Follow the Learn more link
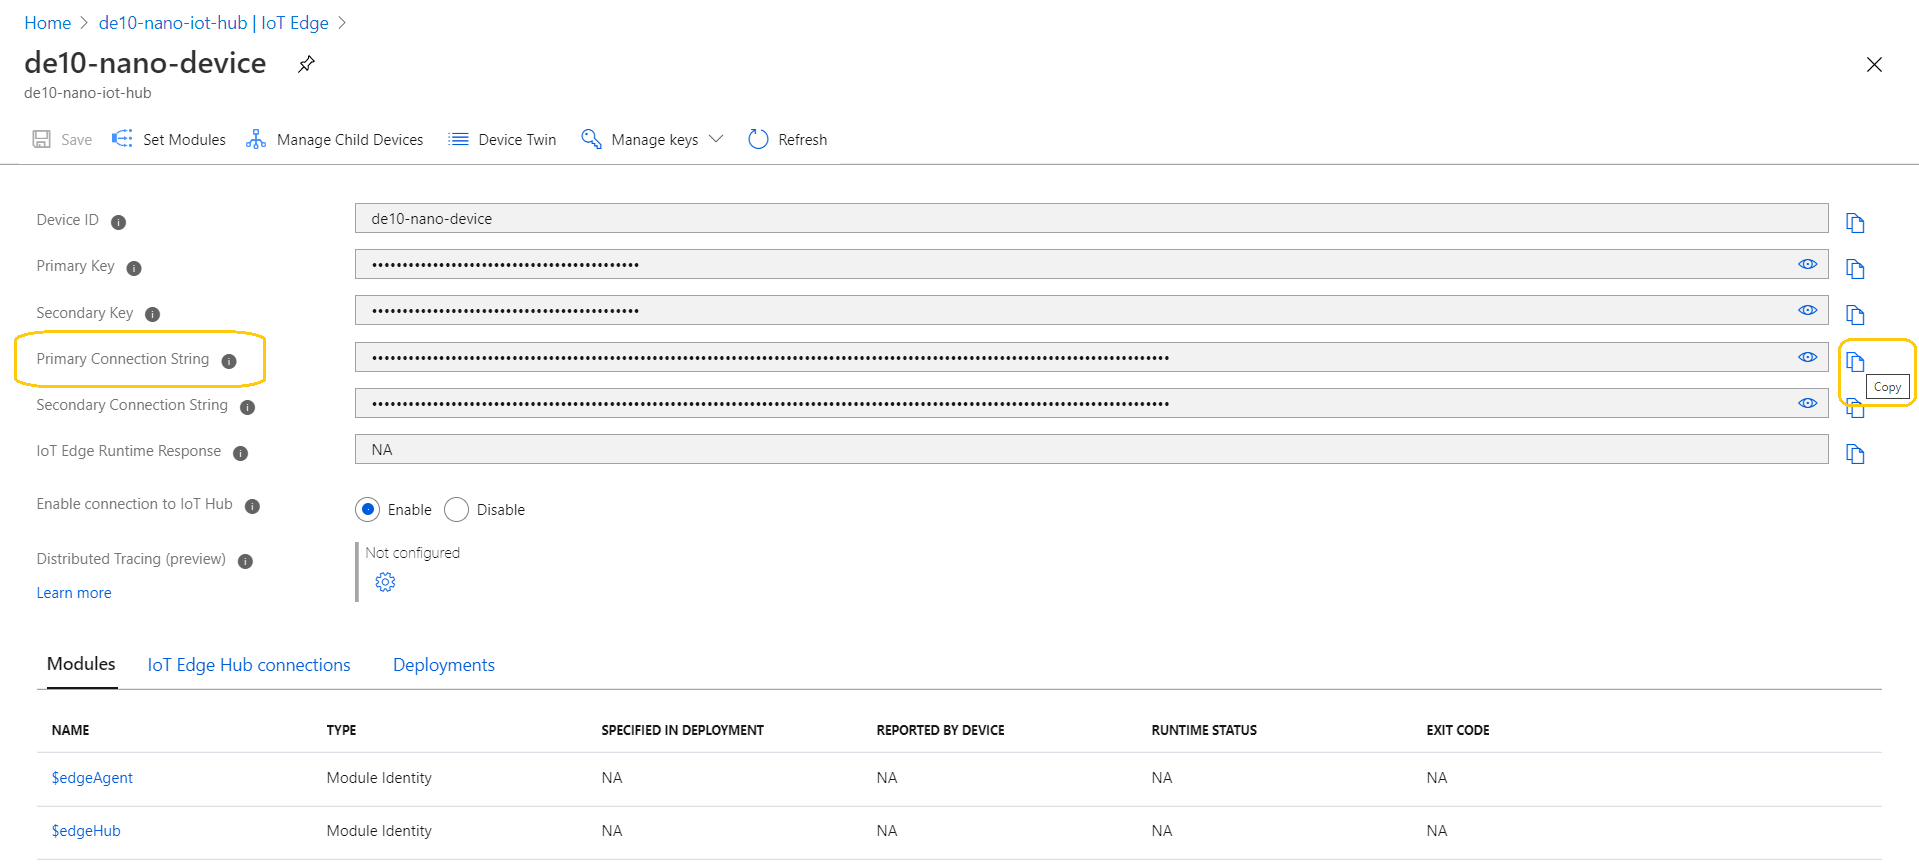Image resolution: width=1919 pixels, height=867 pixels. (74, 593)
